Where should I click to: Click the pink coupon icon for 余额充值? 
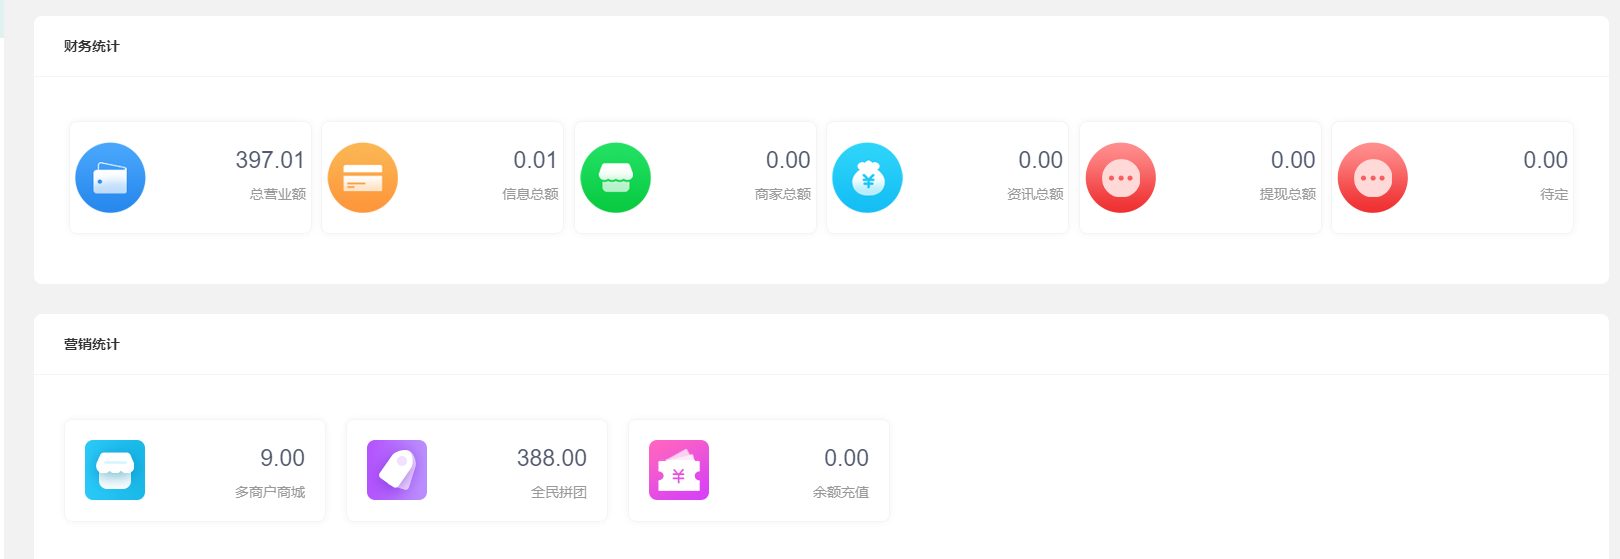pos(679,470)
